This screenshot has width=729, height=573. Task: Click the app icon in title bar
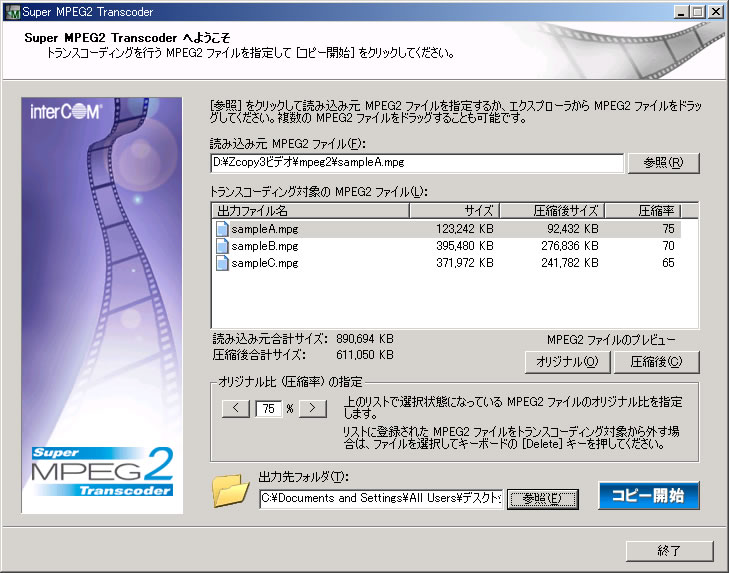pos(13,12)
